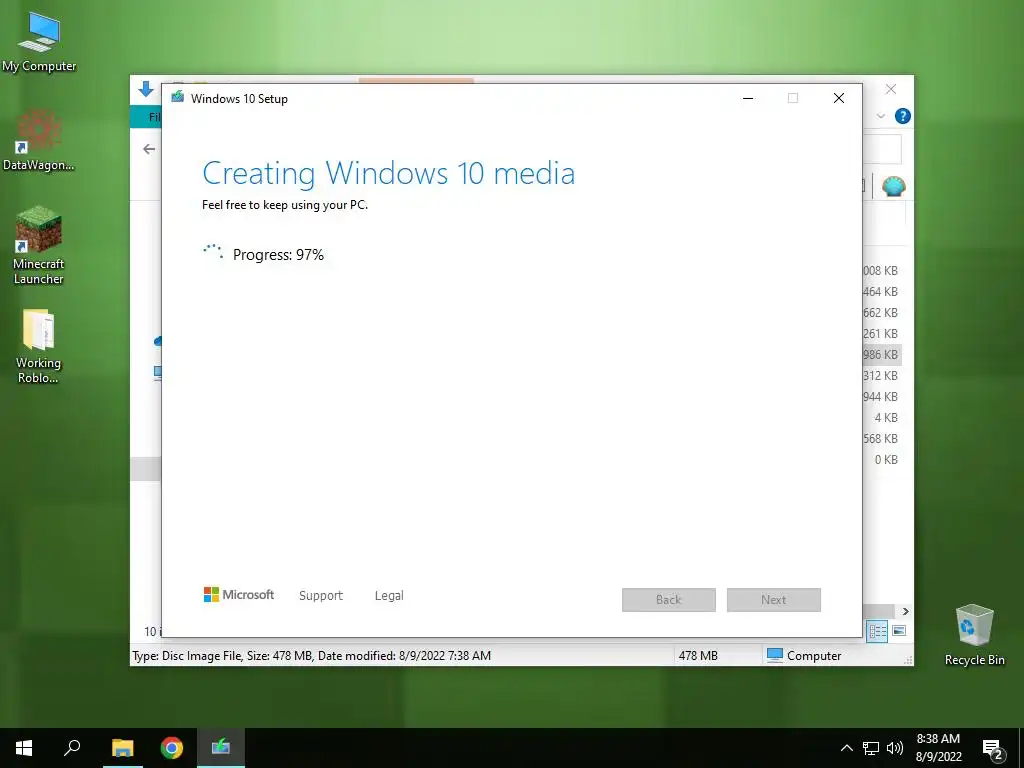
Task: Open the volume speaker tray icon
Action: [x=895, y=748]
